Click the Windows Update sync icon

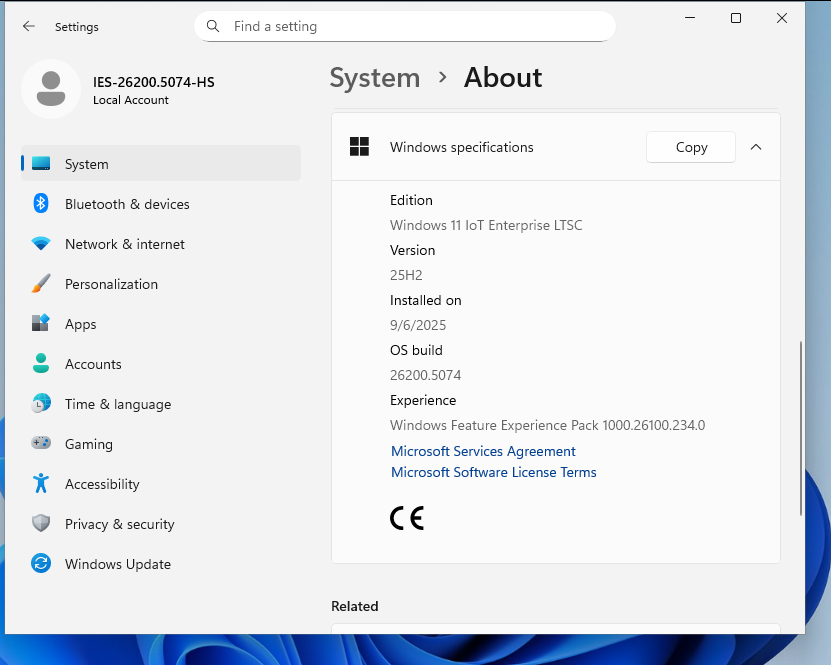(x=41, y=563)
